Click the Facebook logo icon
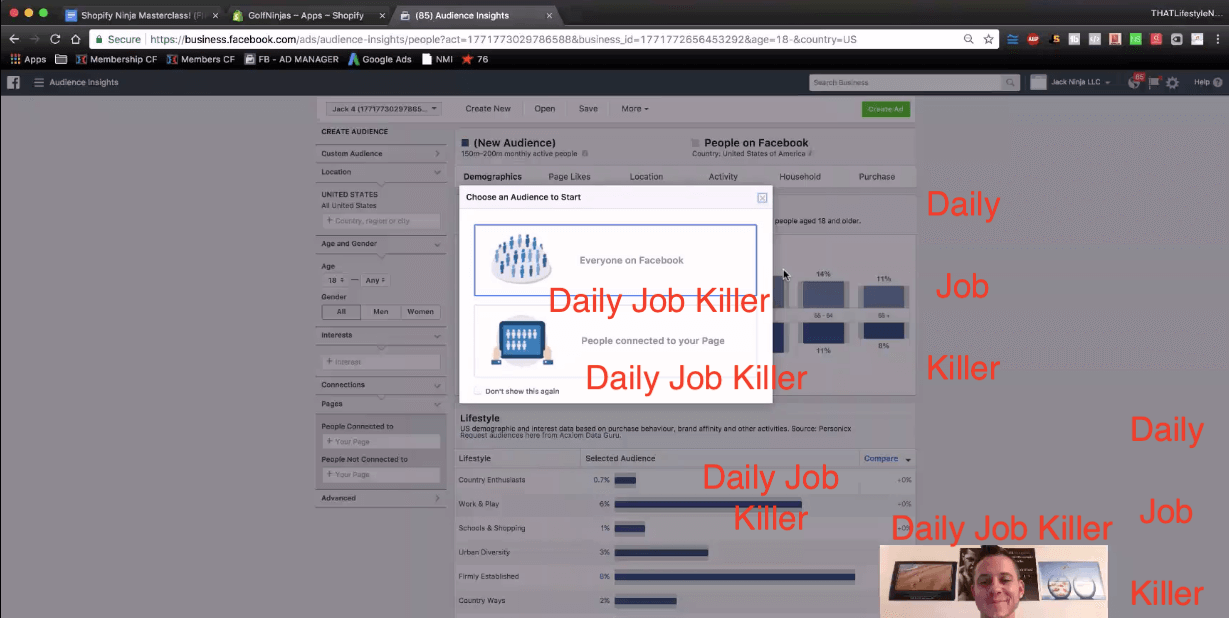Screen dimensions: 1229x618 click(14, 82)
